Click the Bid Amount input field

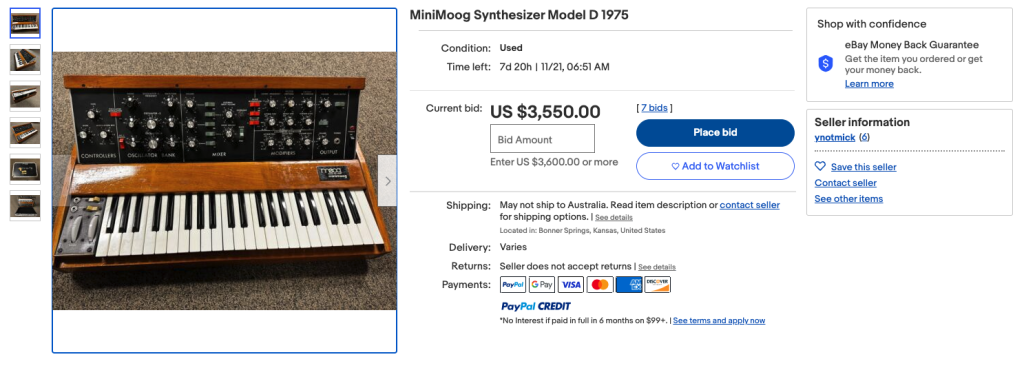pyautogui.click(x=543, y=139)
